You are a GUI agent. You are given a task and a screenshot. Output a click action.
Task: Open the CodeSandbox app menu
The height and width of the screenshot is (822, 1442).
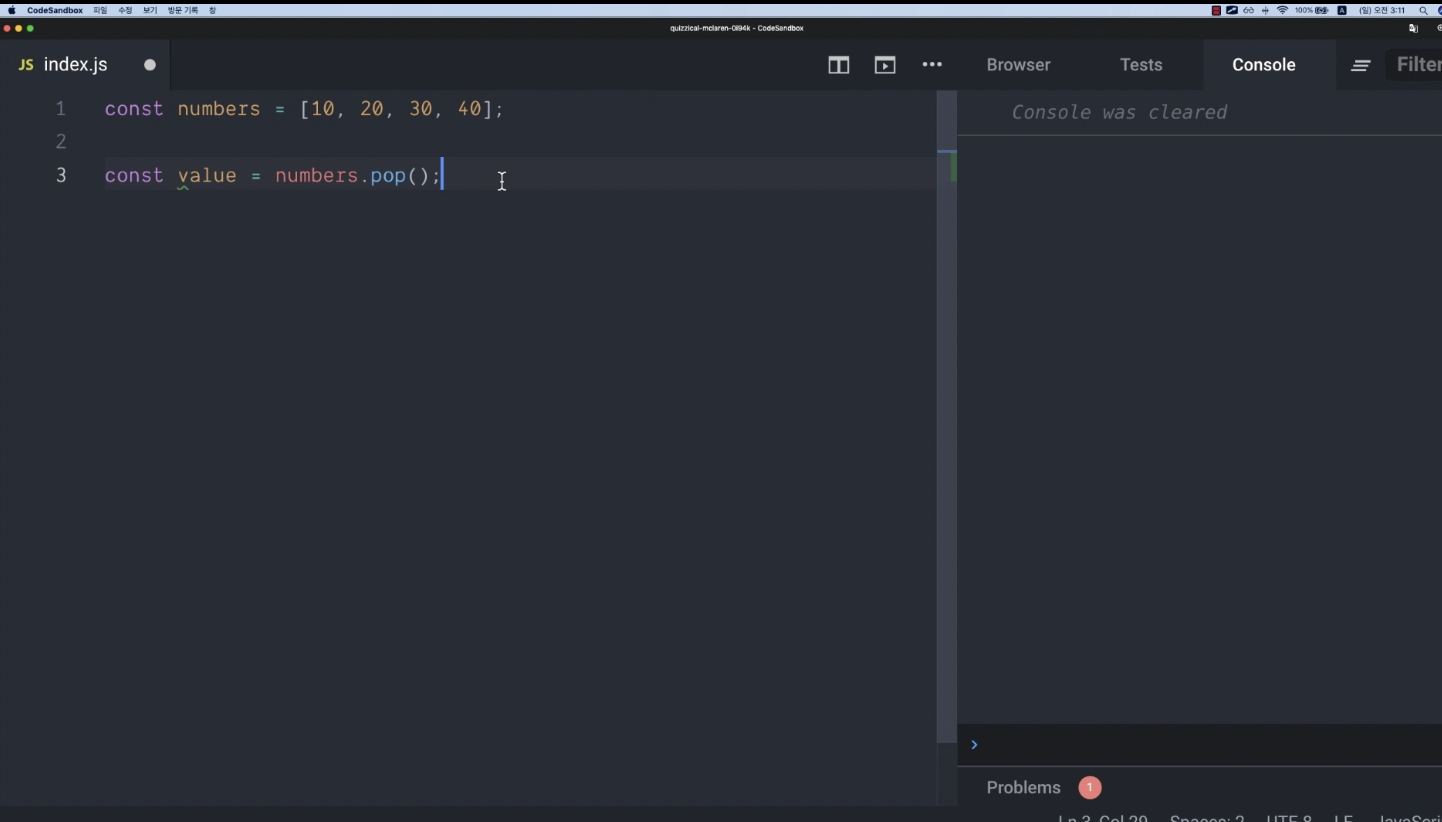(55, 10)
